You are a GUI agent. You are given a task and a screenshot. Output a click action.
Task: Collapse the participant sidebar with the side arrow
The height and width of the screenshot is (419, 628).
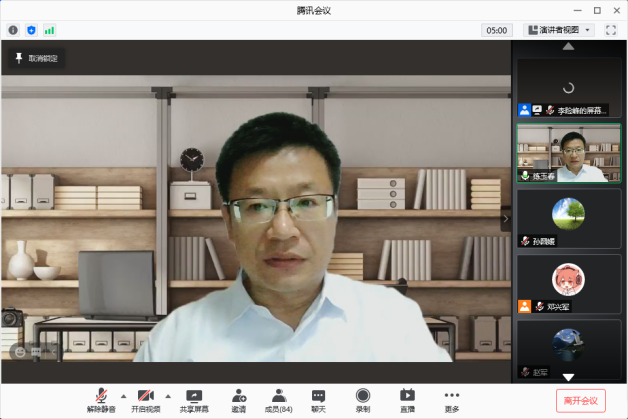click(505, 217)
